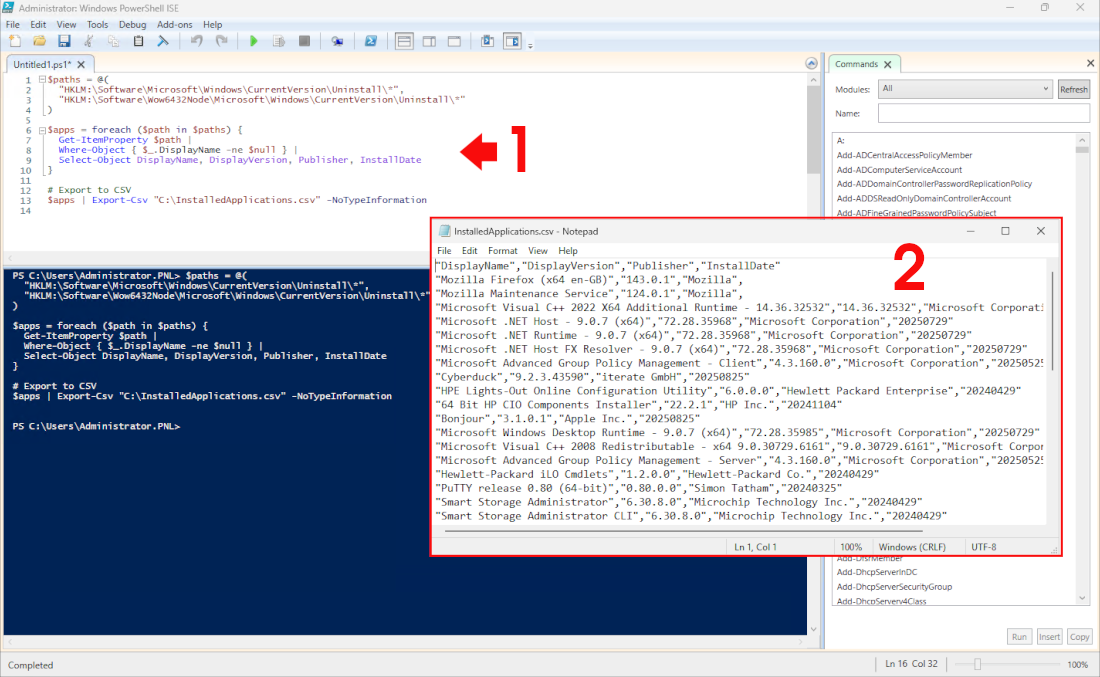This screenshot has width=1100, height=677.
Task: Toggle Show Script Pane Right layout
Action: 429,41
